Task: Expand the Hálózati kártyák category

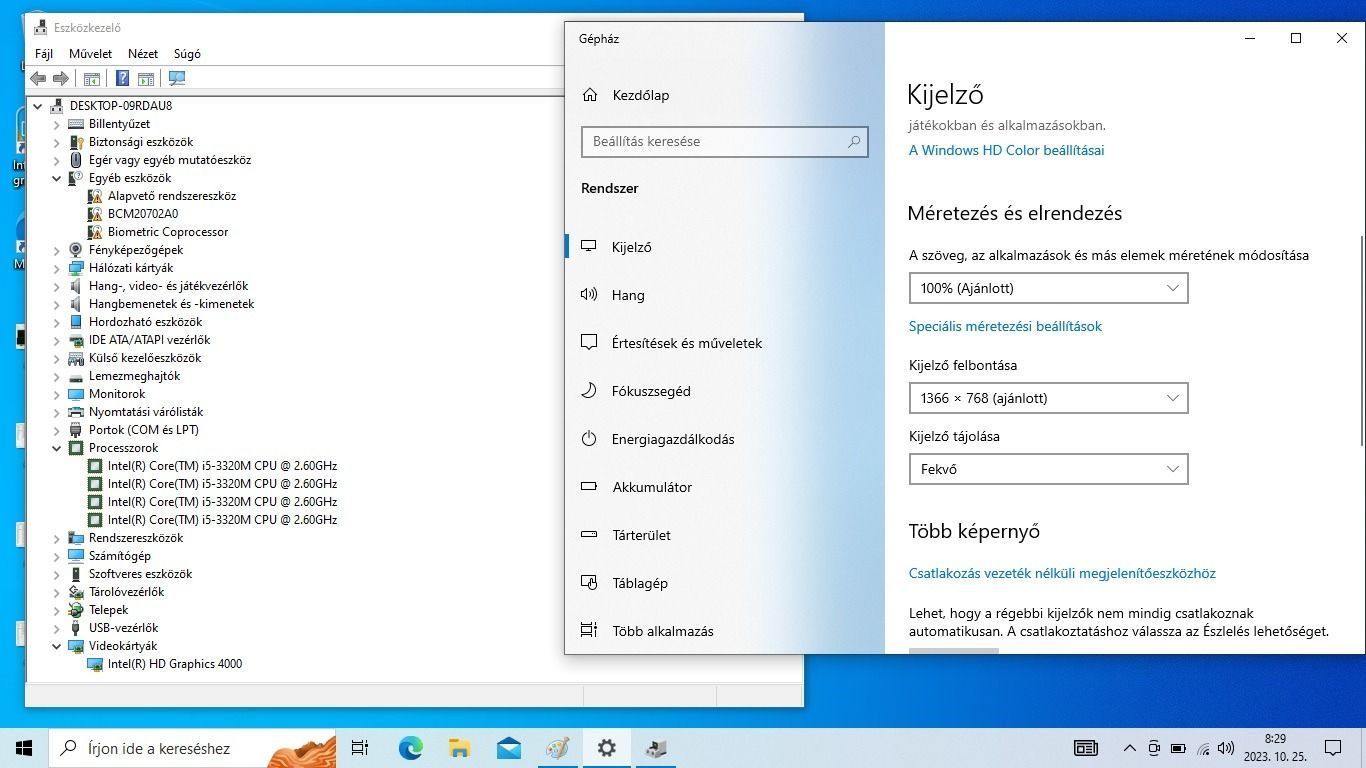Action: [x=57, y=268]
